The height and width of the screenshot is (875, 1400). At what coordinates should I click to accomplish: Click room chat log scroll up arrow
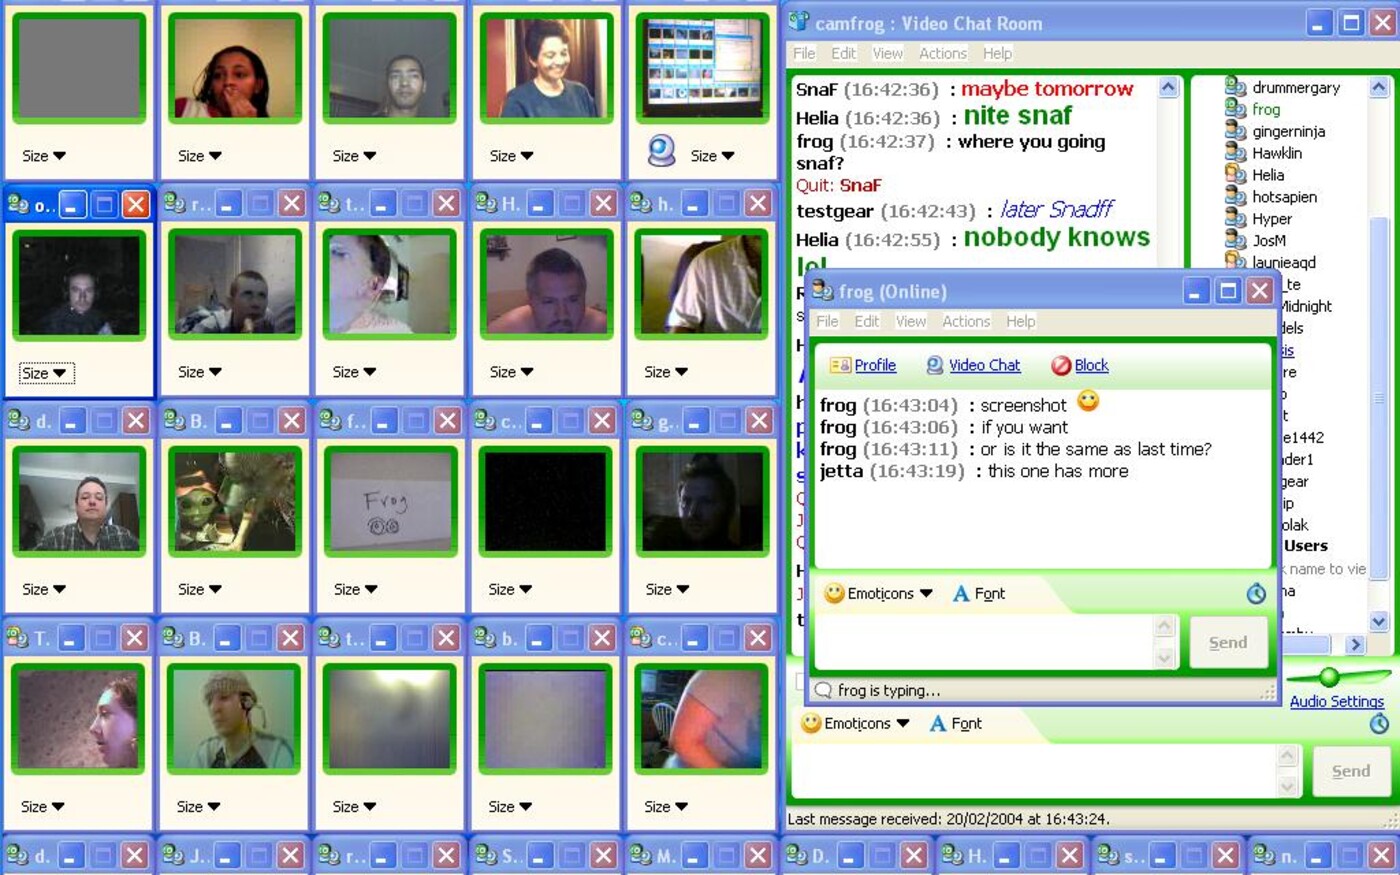point(1168,88)
